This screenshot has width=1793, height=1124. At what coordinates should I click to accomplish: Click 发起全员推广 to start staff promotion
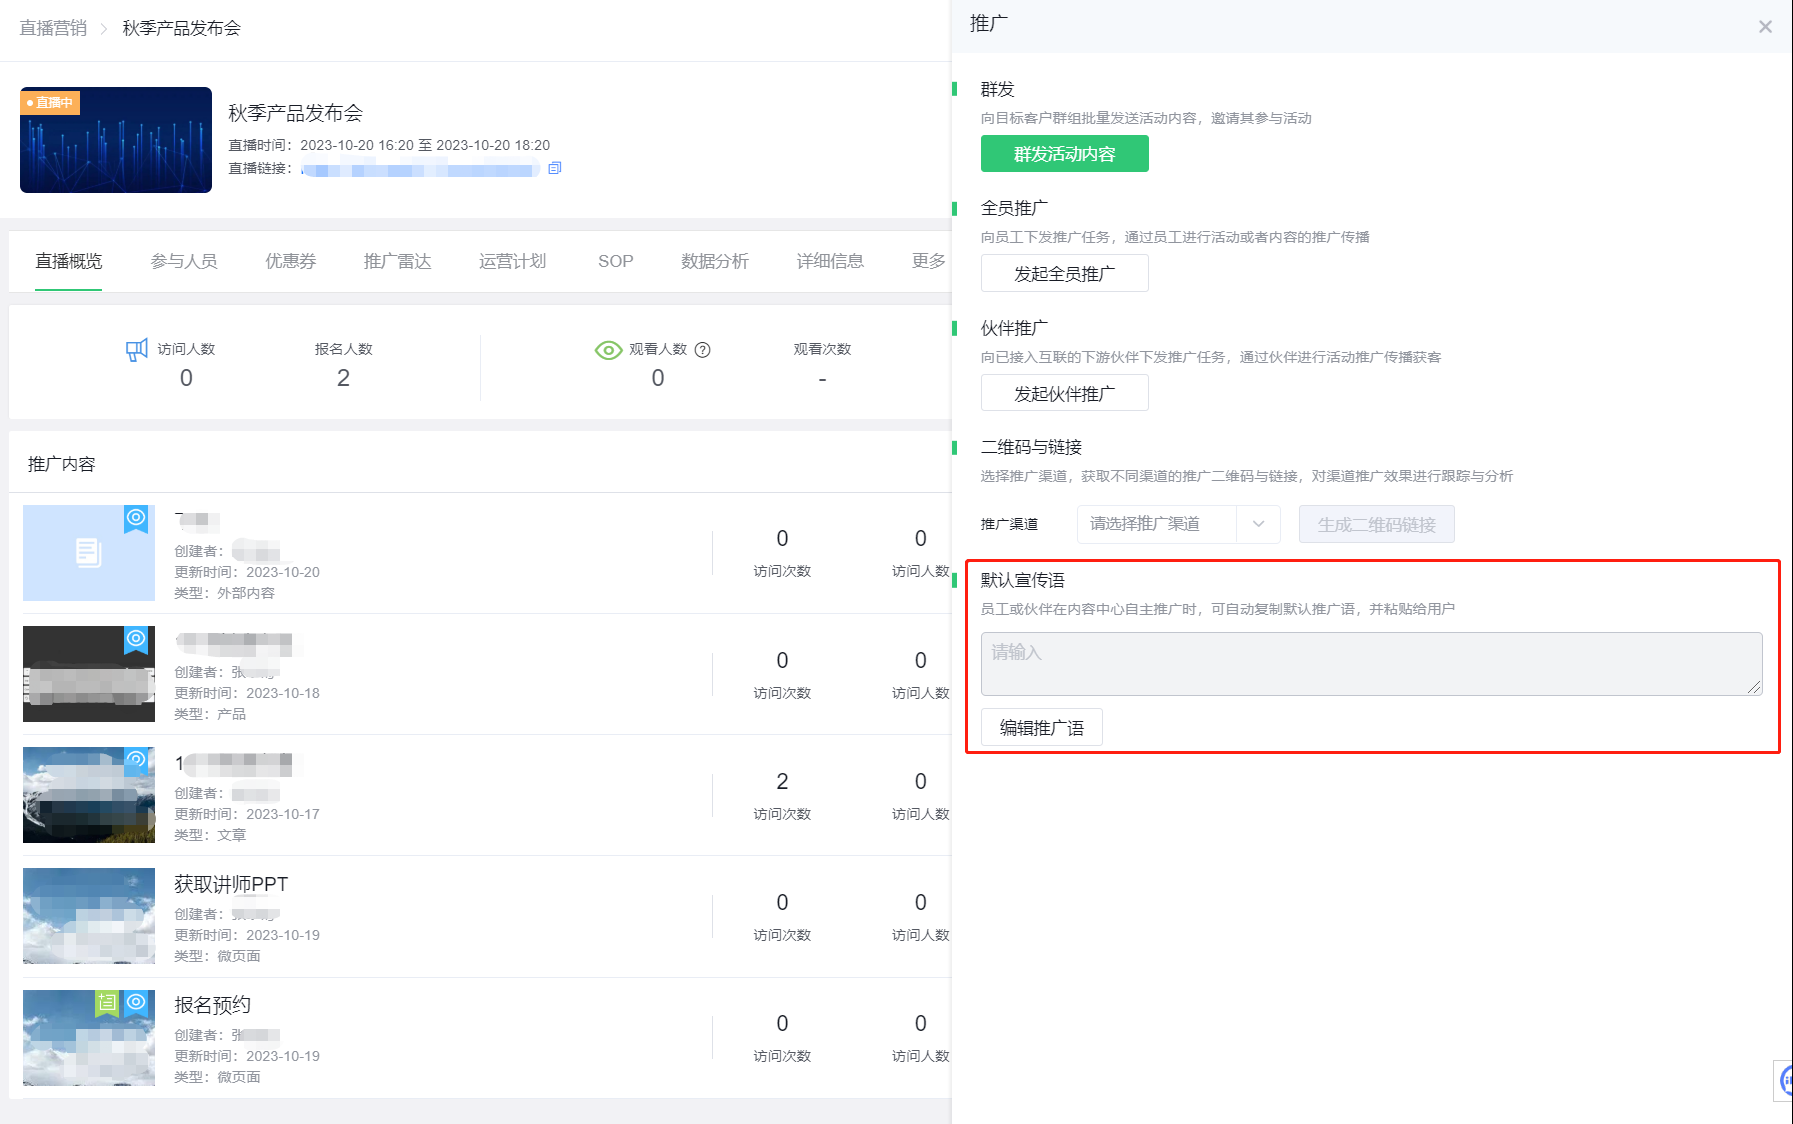[1064, 273]
